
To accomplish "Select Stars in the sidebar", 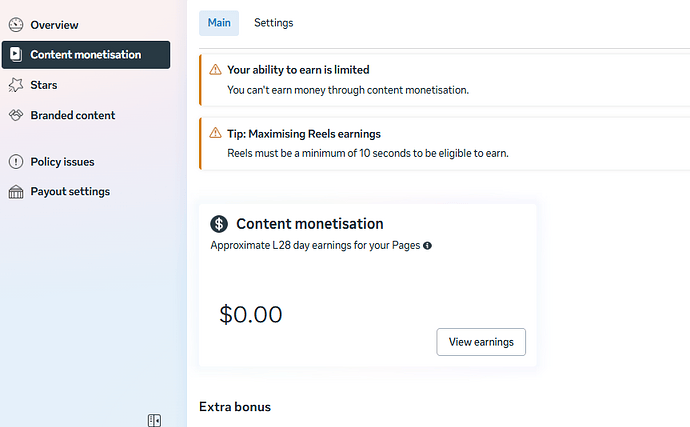I will tap(44, 85).
